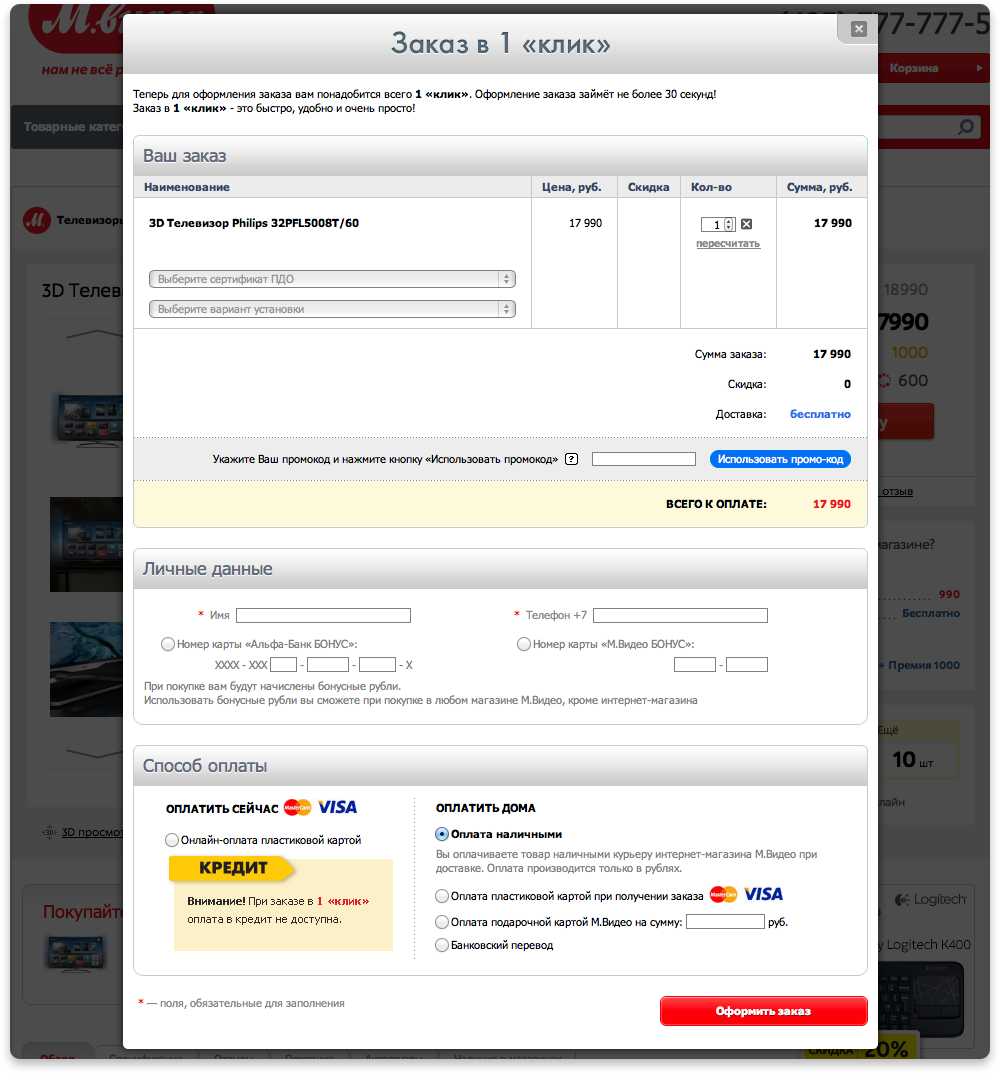
Task: Click VISA logo in pay-on-delivery option
Action: (x=763, y=895)
